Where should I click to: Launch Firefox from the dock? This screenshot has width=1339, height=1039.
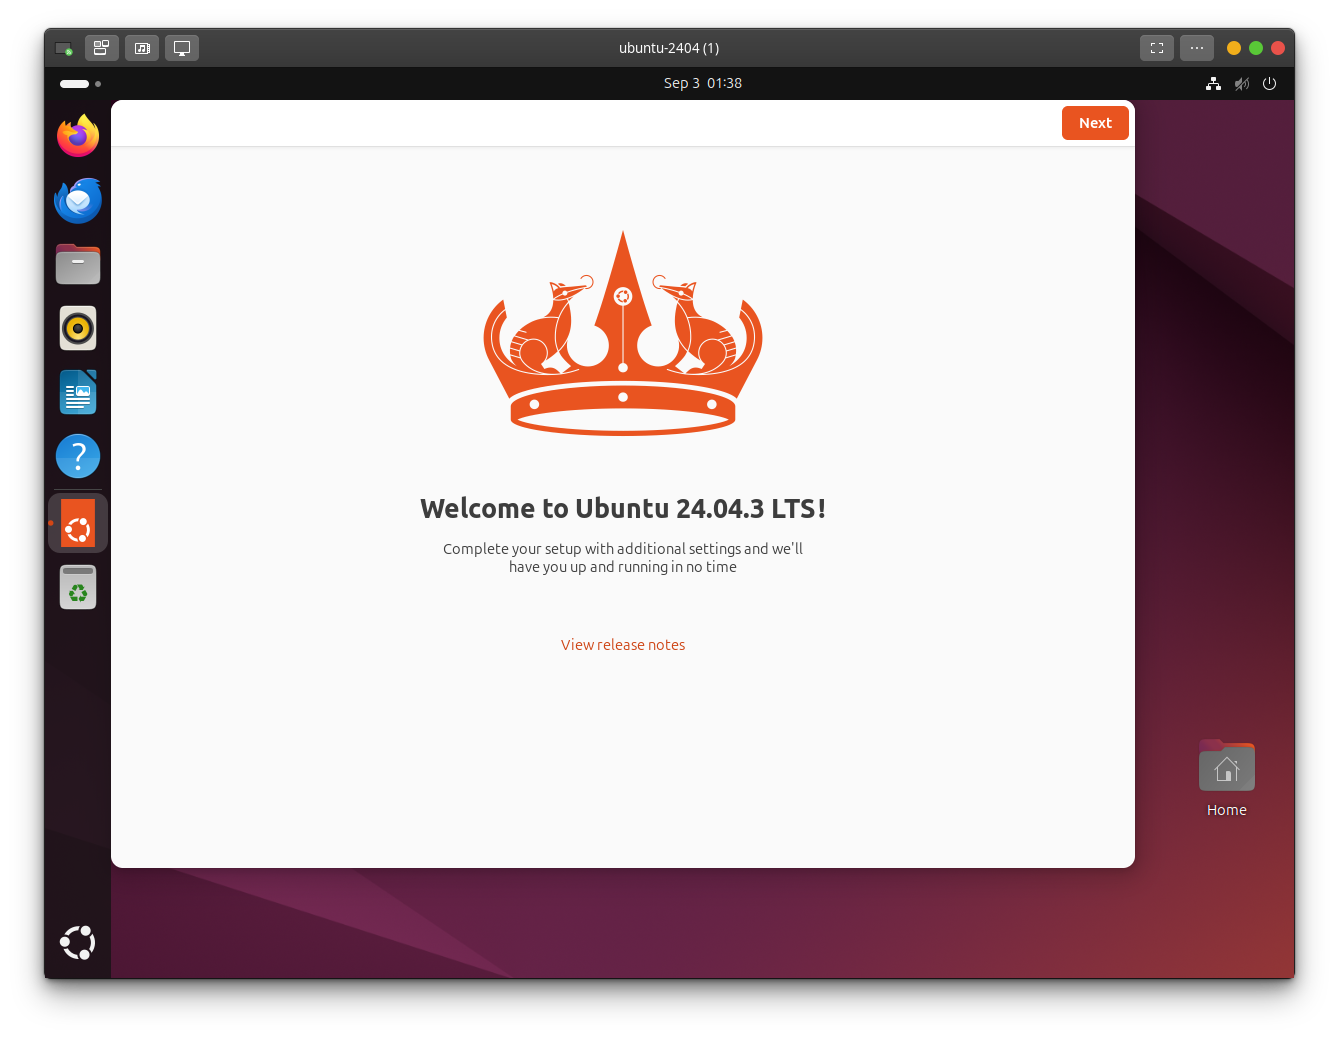point(78,136)
